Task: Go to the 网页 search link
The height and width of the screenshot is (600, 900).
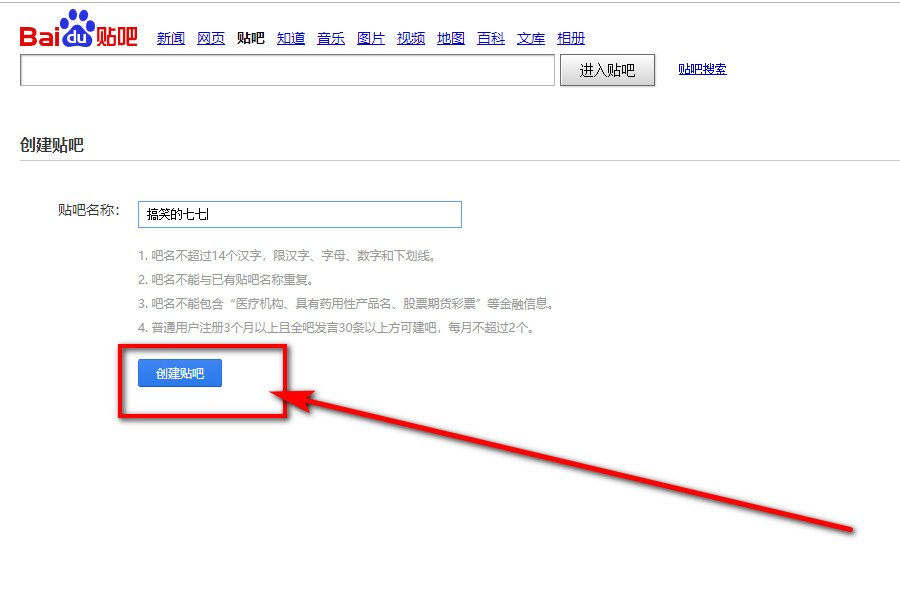Action: pos(210,39)
